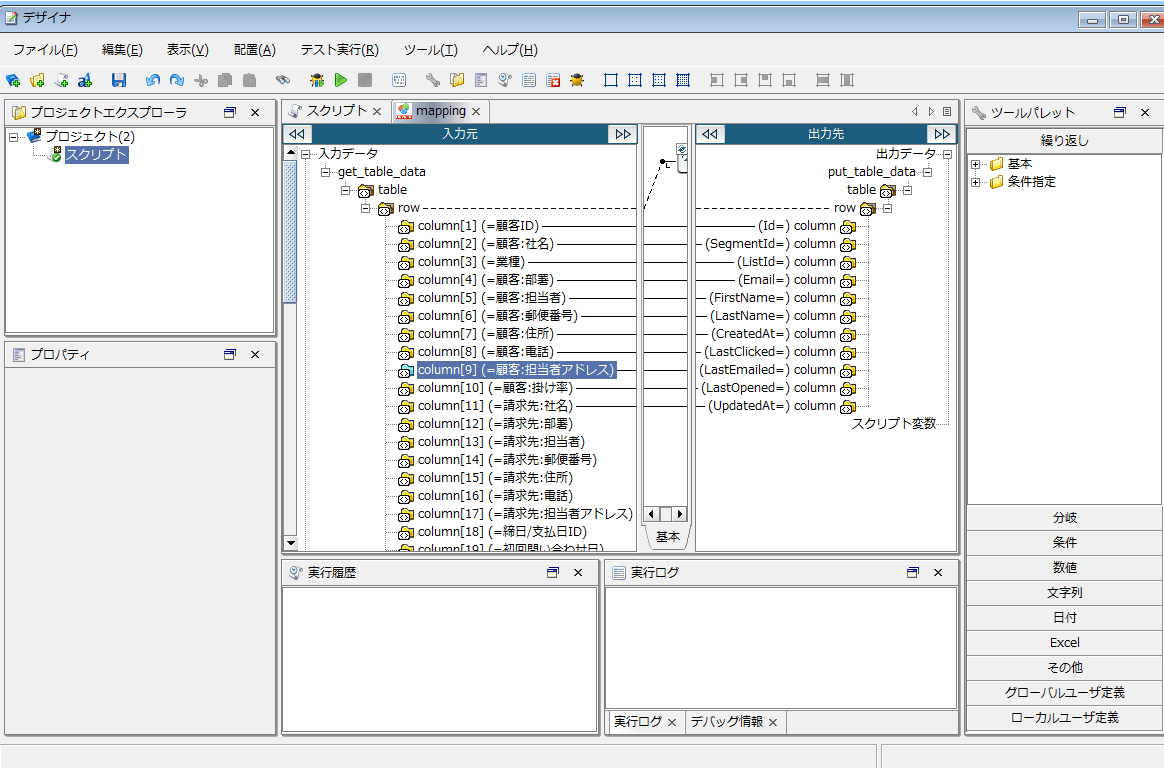Screen dimensions: 1164x768
Task: Open the 文字列 palette category
Action: coord(1064,593)
